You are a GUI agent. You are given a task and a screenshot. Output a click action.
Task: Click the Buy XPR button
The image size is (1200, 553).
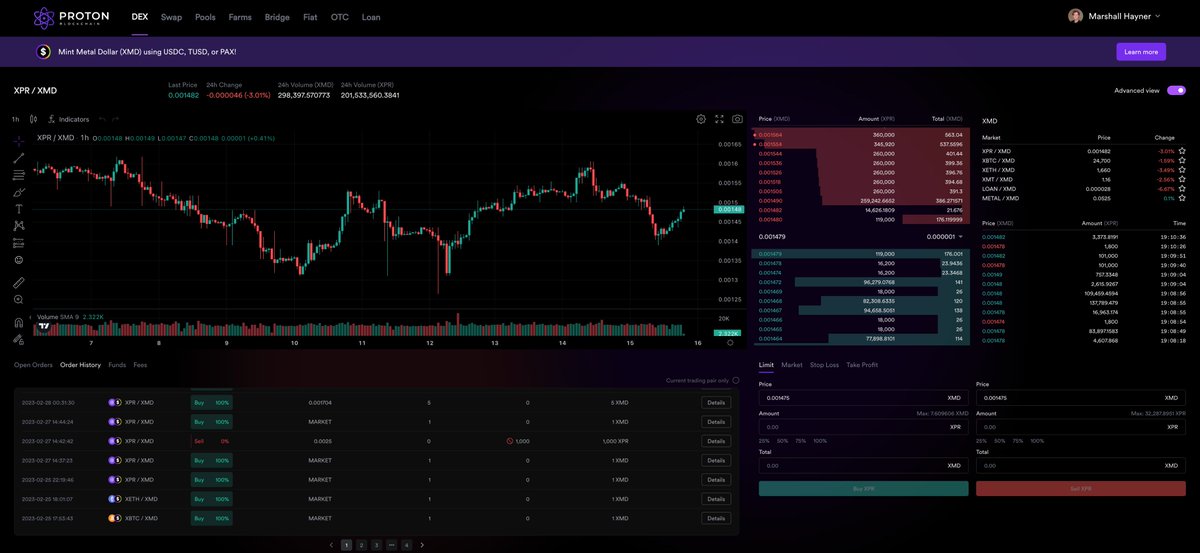pos(863,489)
